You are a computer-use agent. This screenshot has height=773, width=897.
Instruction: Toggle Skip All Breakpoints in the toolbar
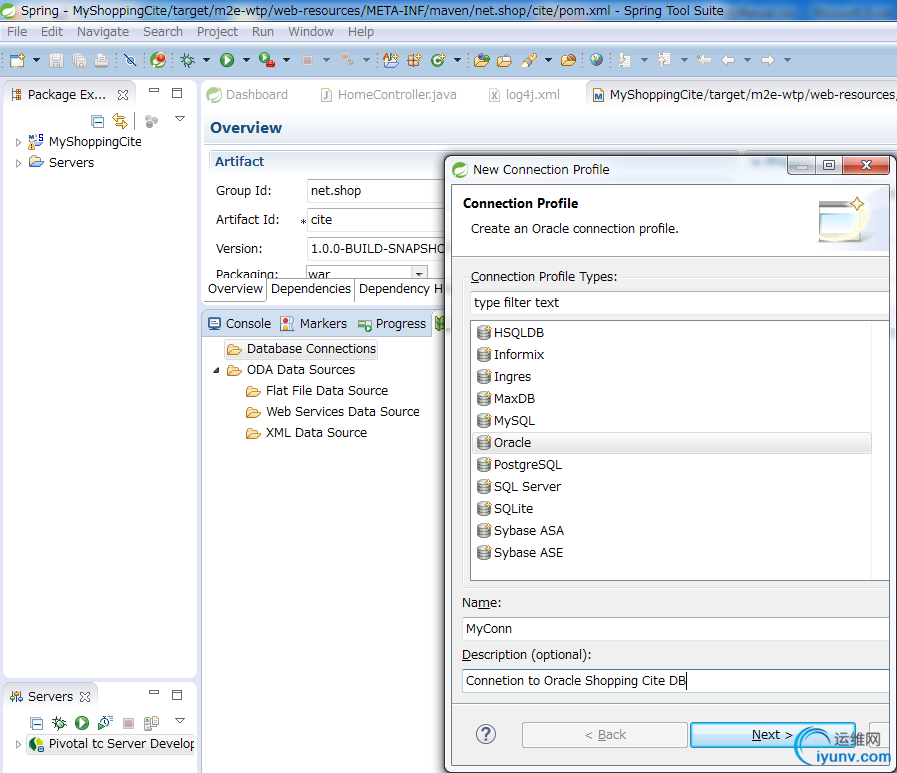click(130, 60)
